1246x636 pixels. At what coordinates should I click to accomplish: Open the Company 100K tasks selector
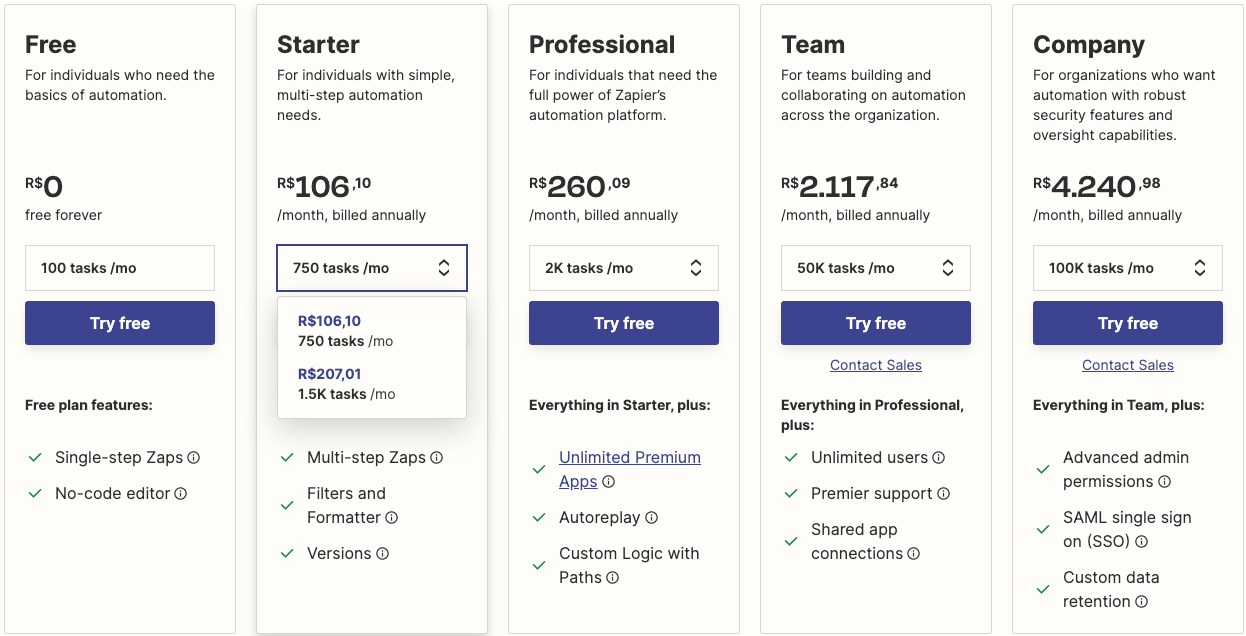click(x=1128, y=268)
